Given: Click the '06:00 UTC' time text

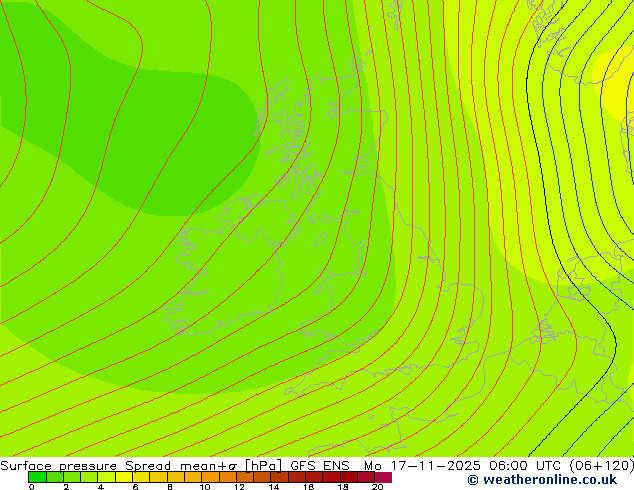Looking at the screenshot, I should point(525,465).
